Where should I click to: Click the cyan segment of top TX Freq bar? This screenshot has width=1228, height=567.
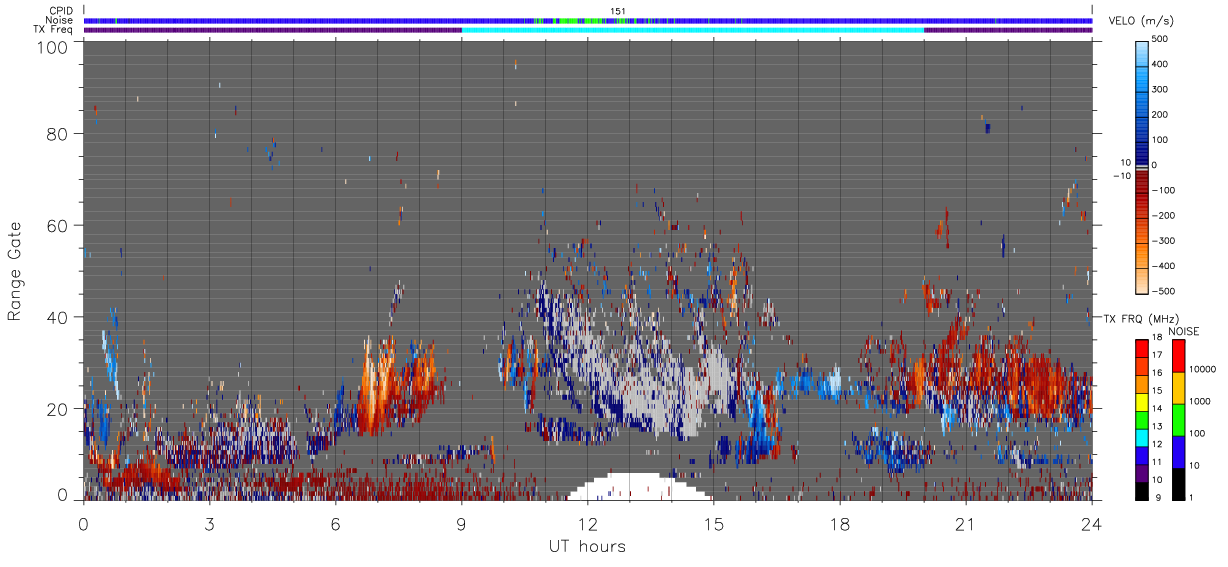(693, 30)
